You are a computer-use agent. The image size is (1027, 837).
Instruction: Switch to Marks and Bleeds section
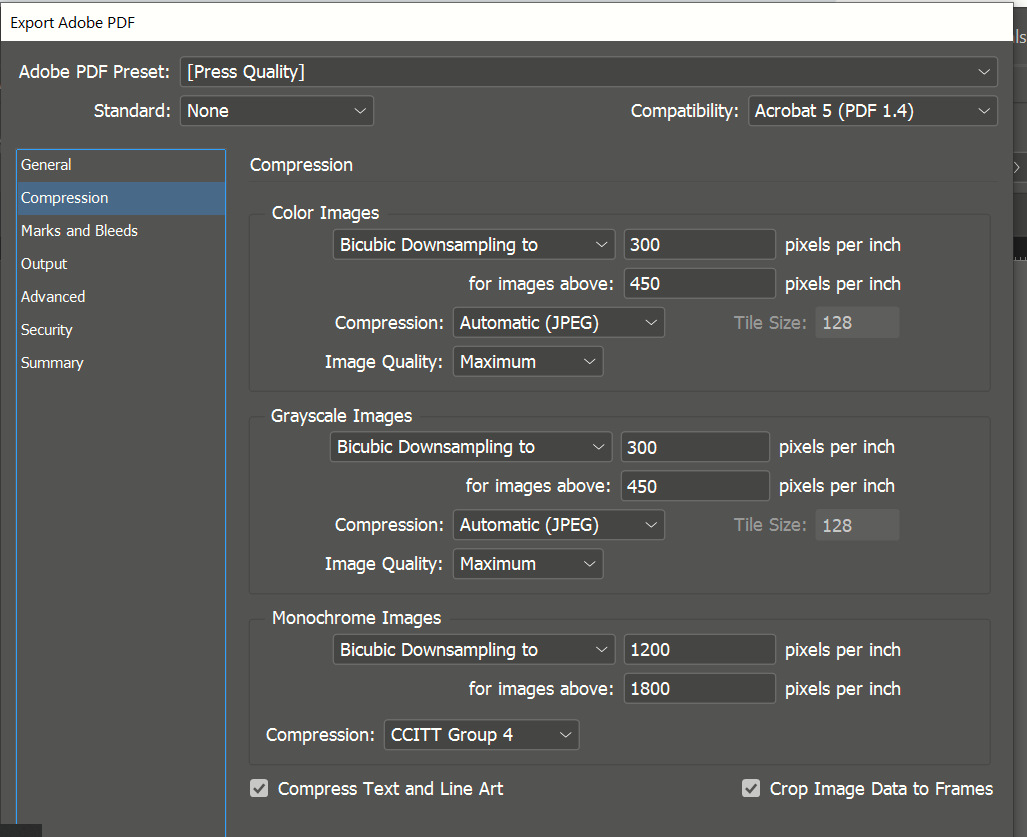pos(80,231)
